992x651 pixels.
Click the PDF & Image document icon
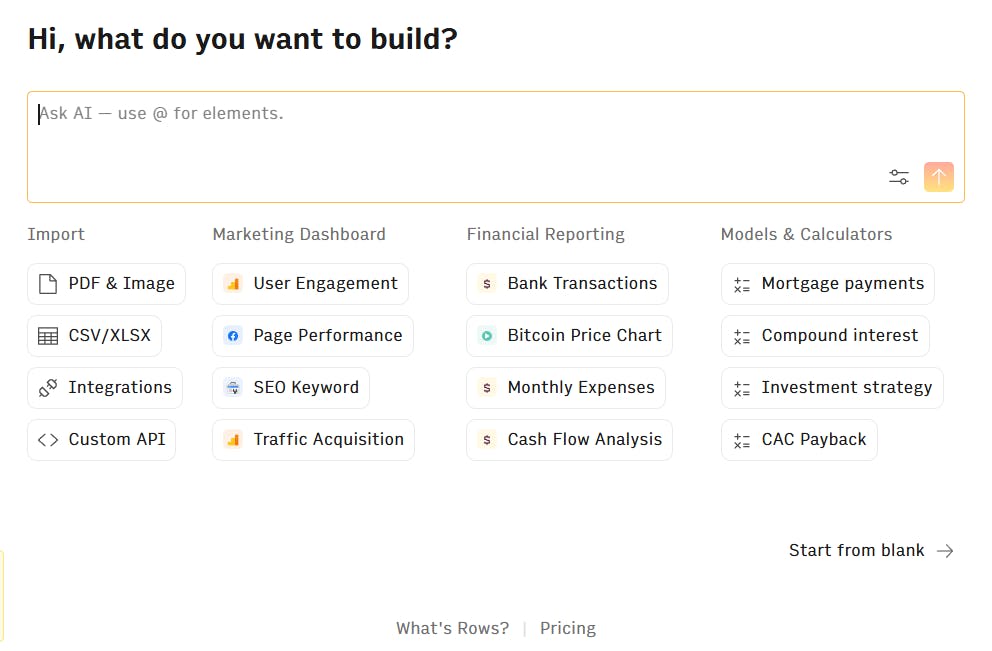click(48, 284)
